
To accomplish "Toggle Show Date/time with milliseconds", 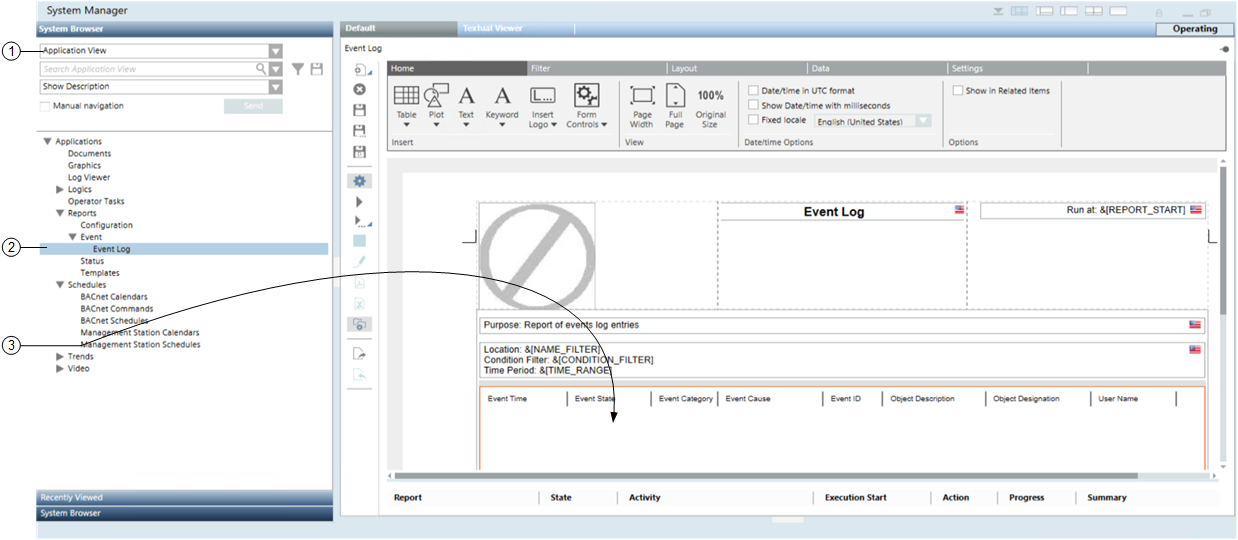I will click(x=754, y=105).
